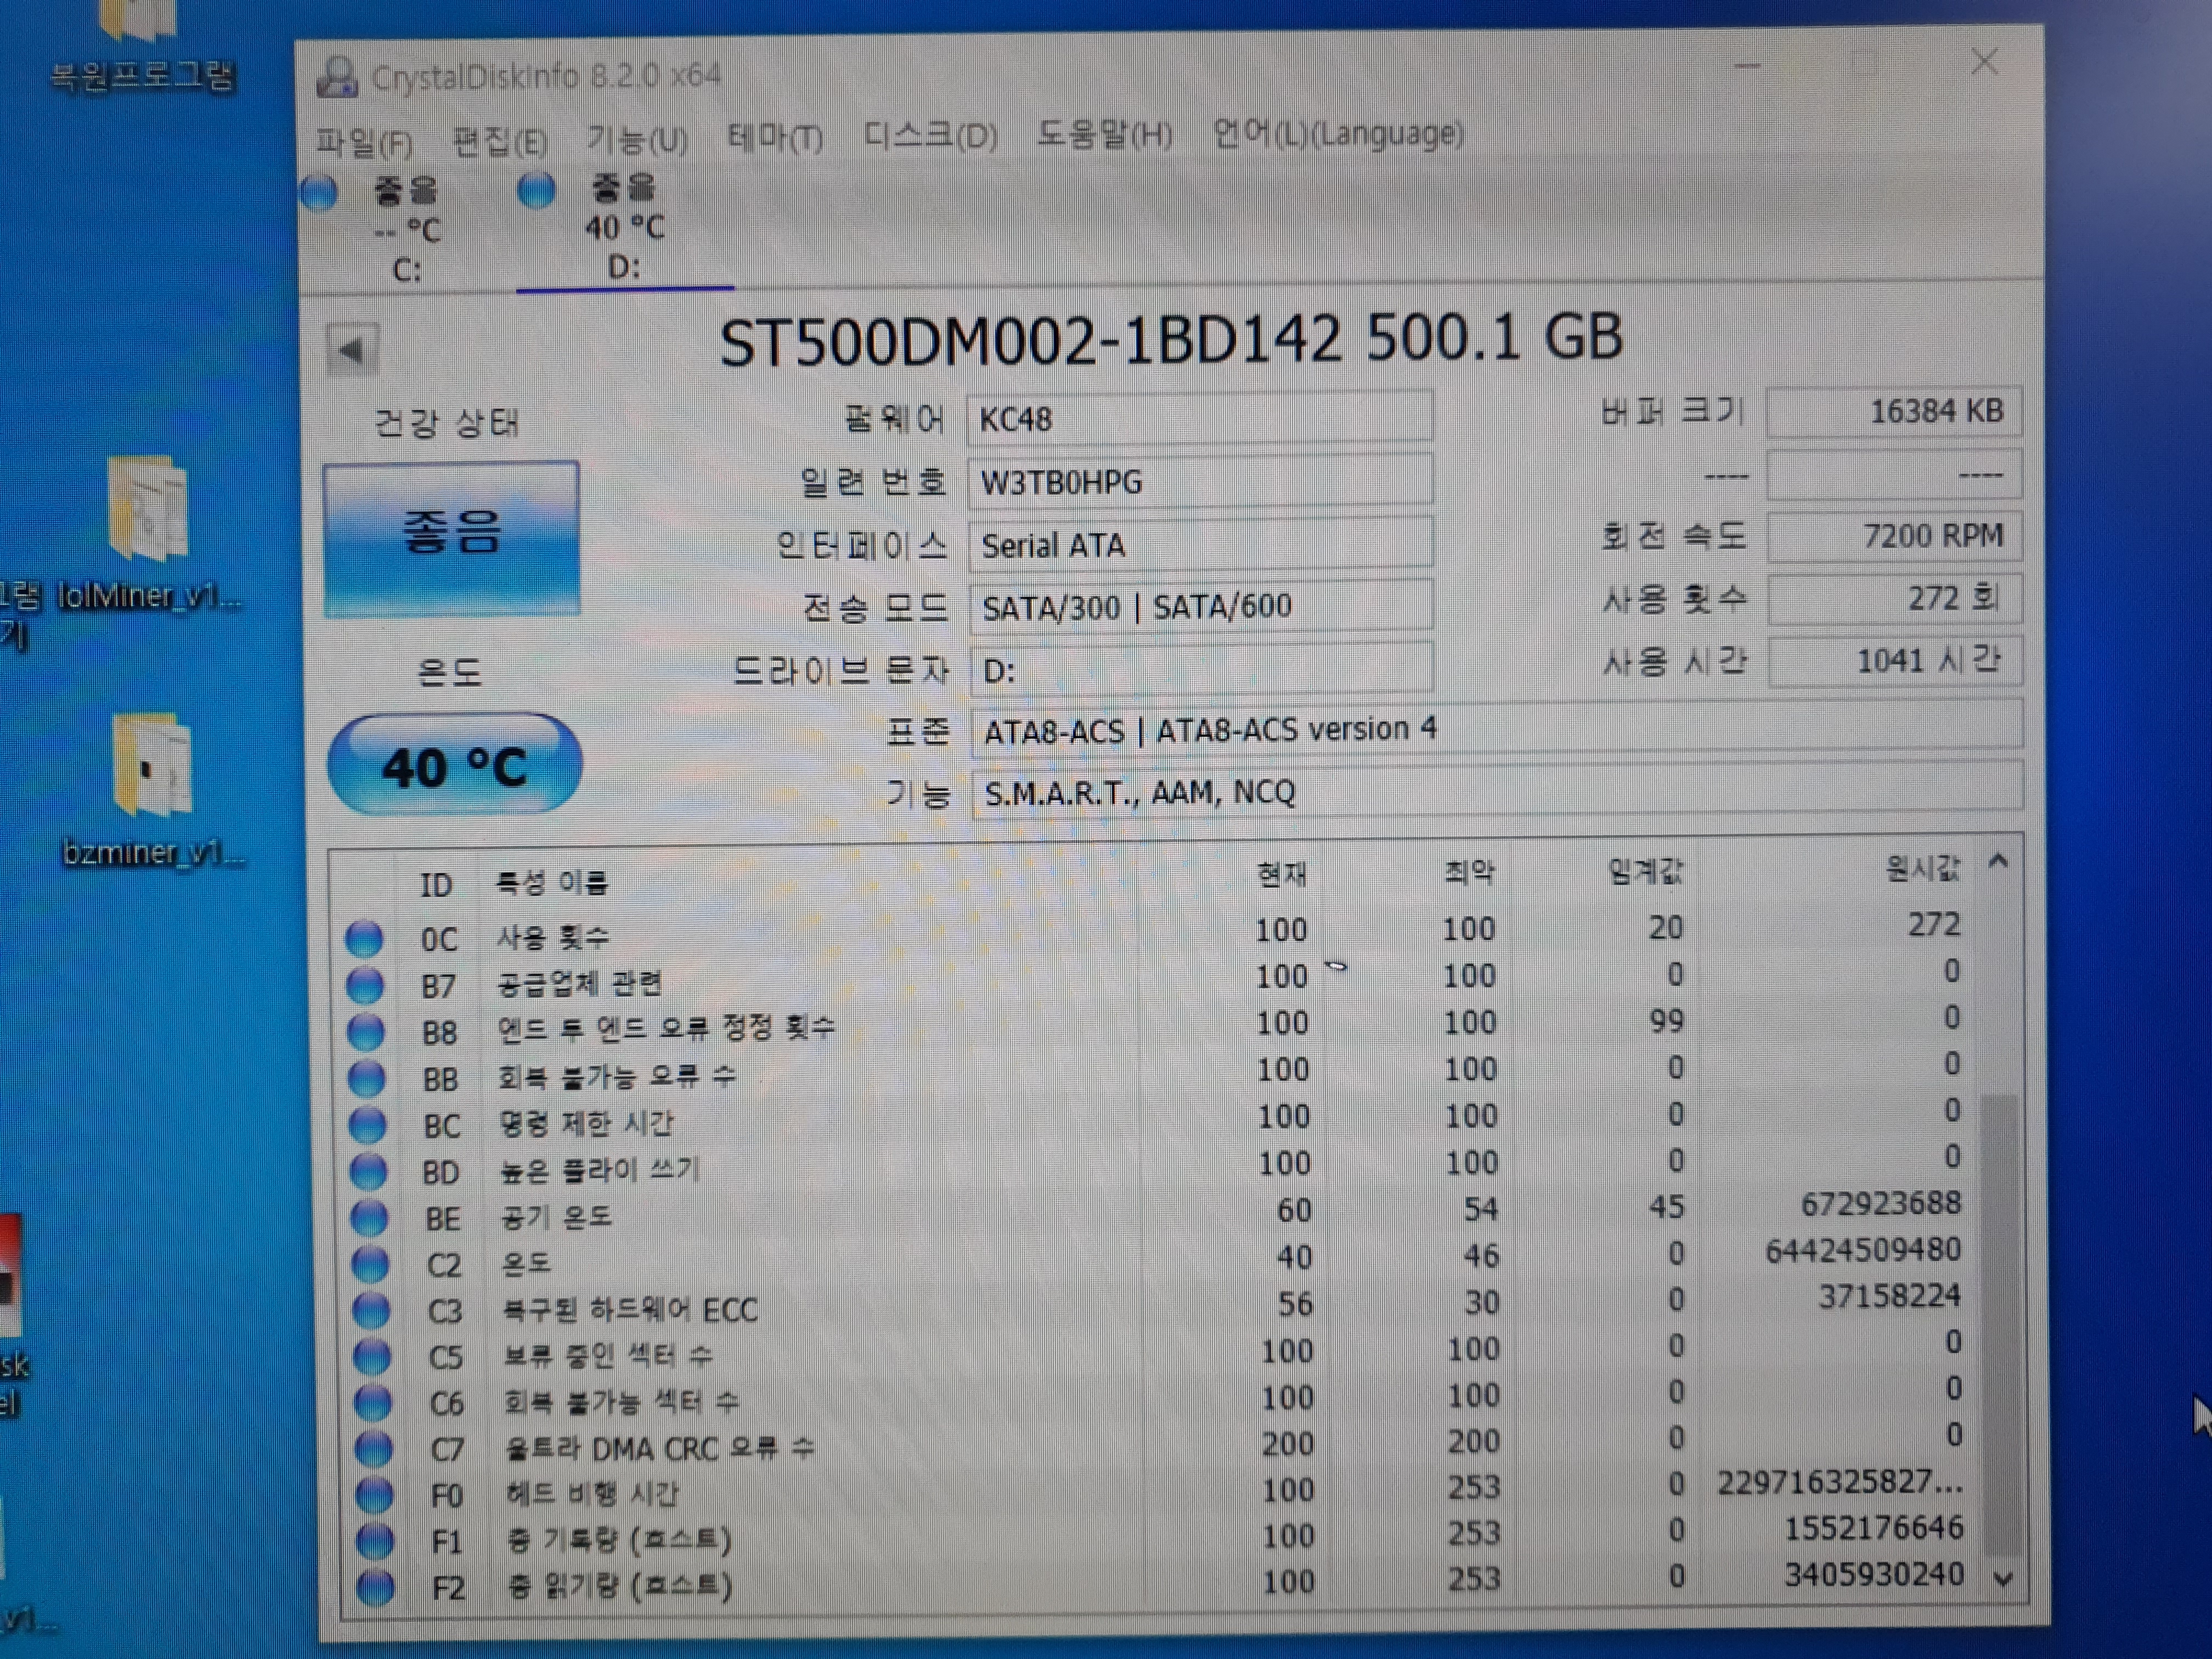Click the 울트라 DMA CRC 오류 수 attribute name
This screenshot has width=2212, height=1659.
point(659,1448)
